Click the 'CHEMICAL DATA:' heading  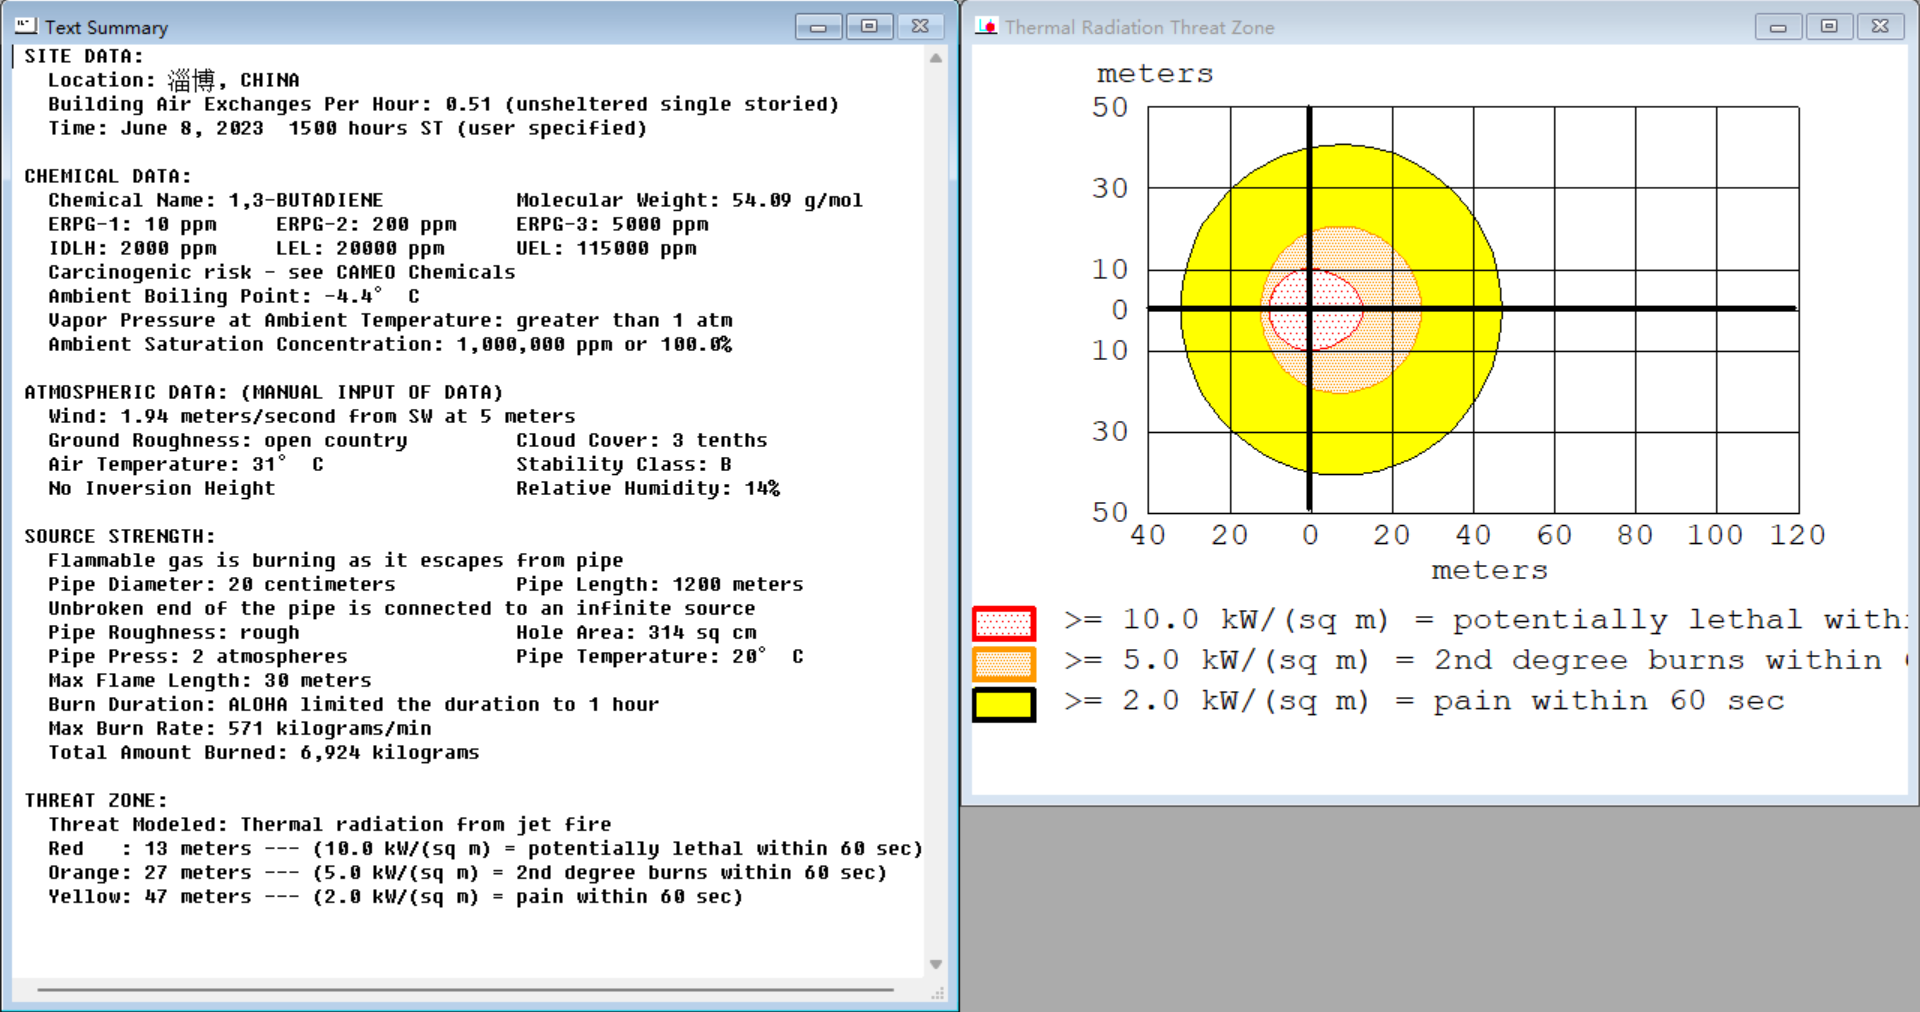pyautogui.click(x=108, y=176)
